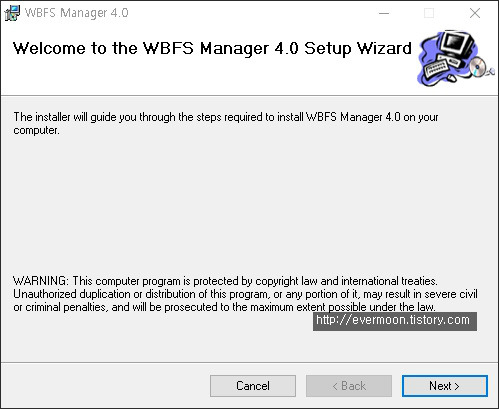Screen dimensions: 499x409
Task: Click the computer graphic in the wizard banner
Action: pos(455,59)
